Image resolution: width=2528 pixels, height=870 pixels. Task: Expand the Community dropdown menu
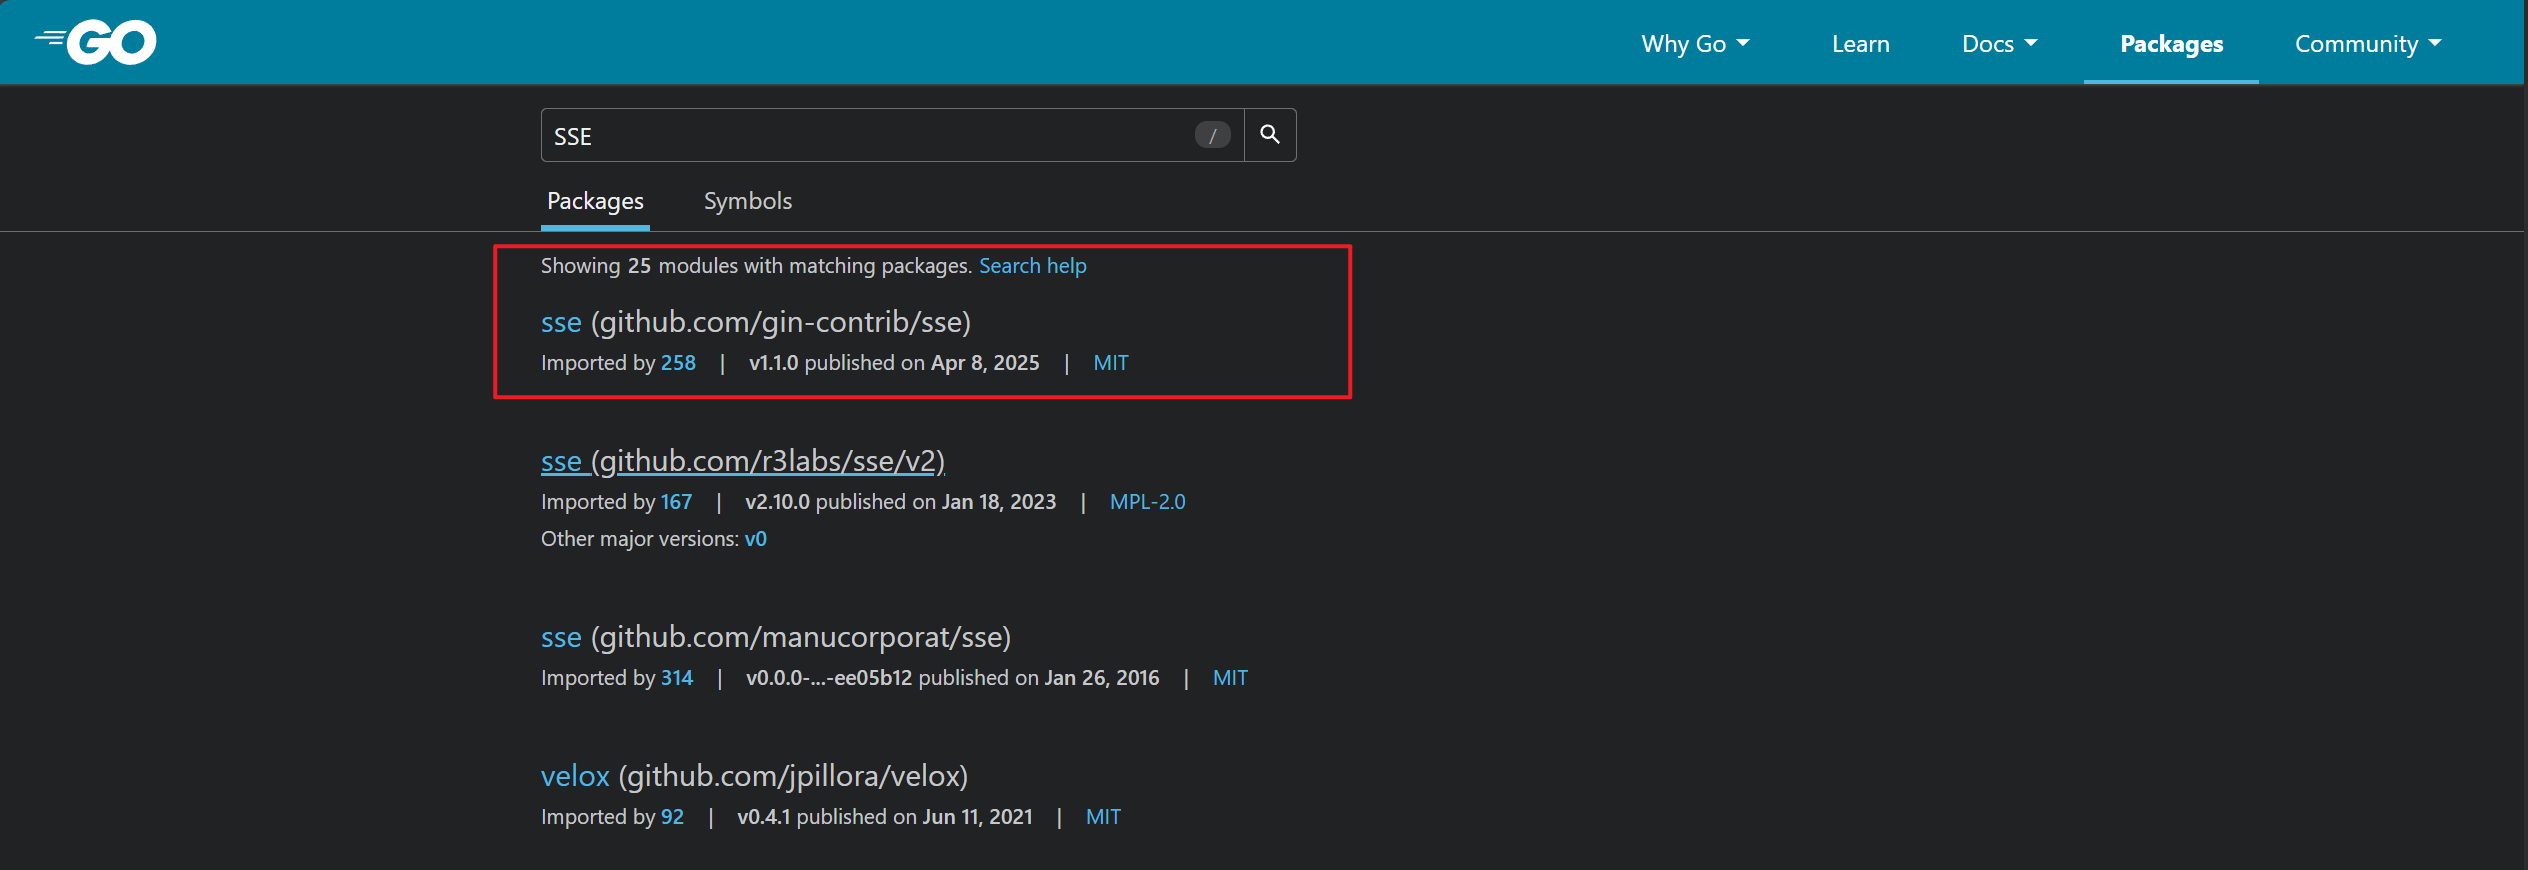pyautogui.click(x=2368, y=44)
